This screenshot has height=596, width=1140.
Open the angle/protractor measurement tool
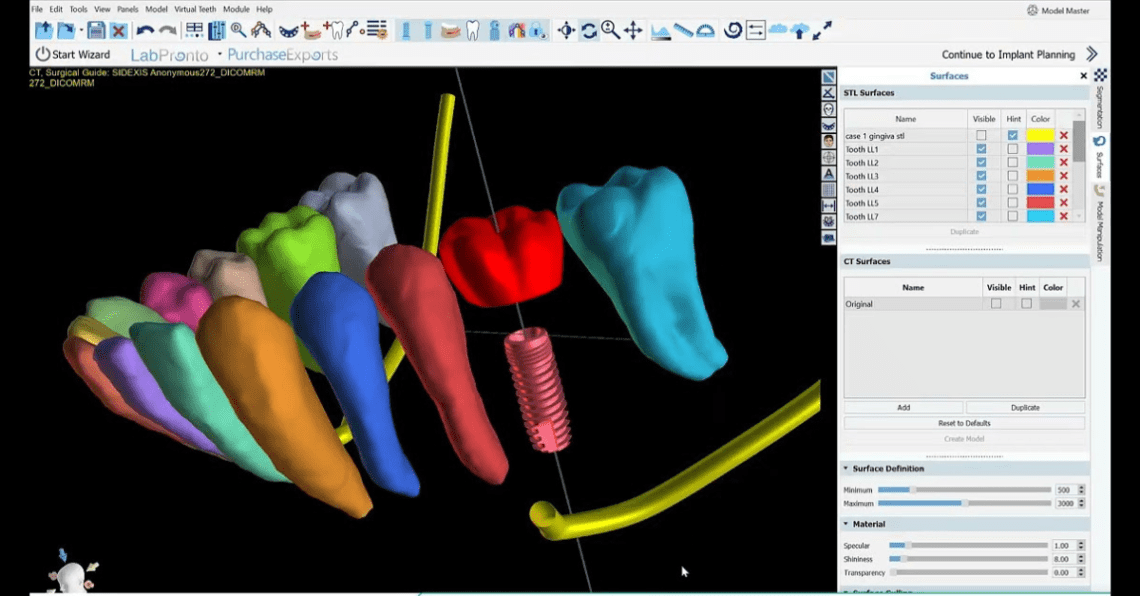pyautogui.click(x=704, y=31)
